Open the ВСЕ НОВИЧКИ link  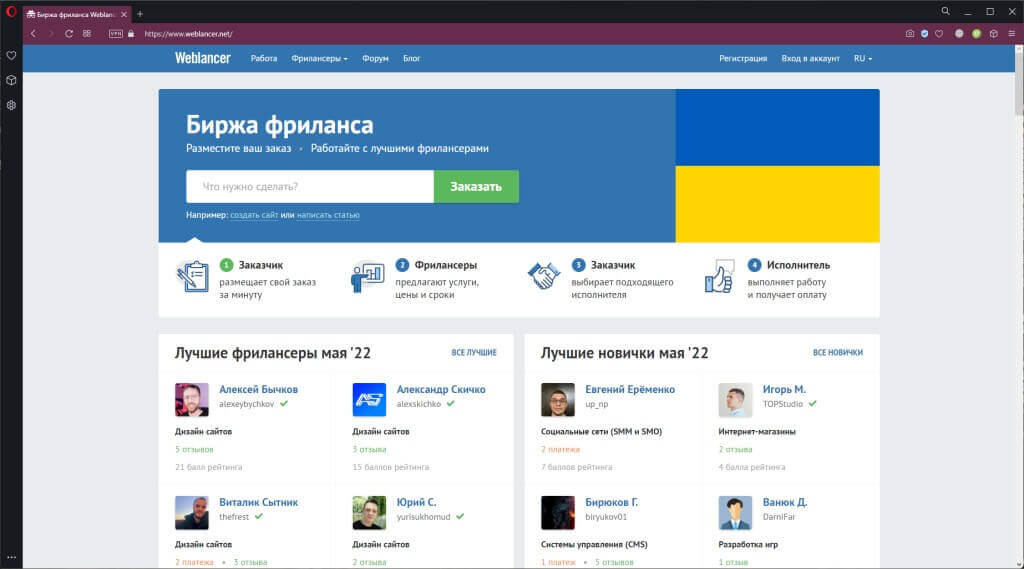(x=838, y=352)
